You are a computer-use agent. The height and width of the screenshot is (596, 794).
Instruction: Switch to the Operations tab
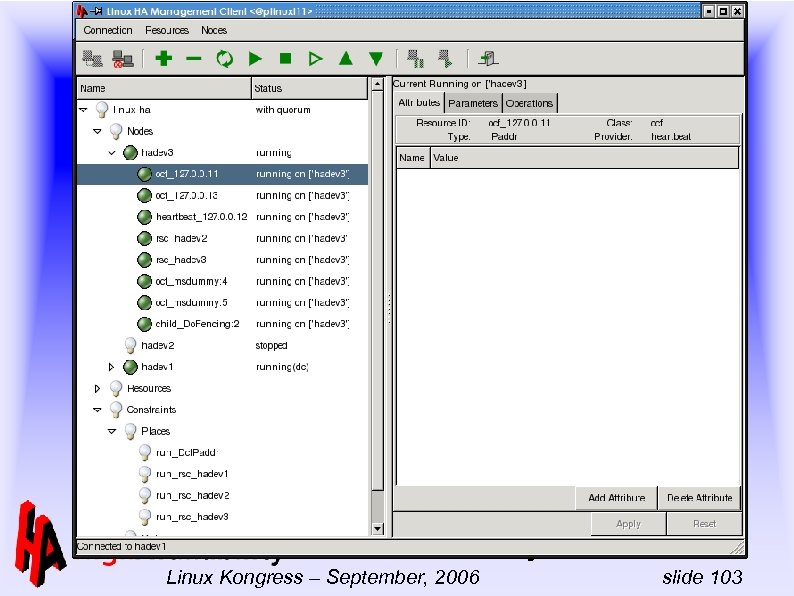click(529, 103)
